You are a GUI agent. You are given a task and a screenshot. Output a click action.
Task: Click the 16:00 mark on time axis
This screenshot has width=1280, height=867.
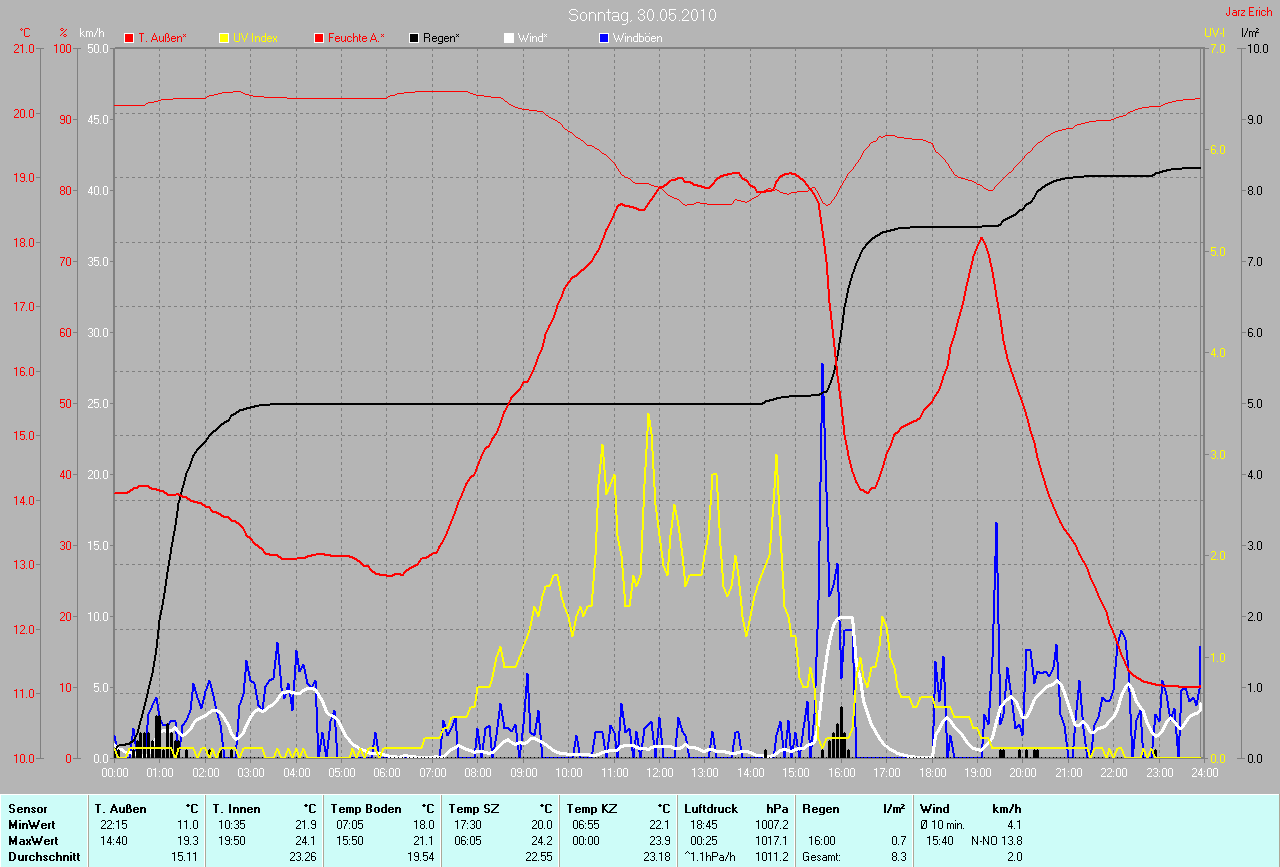click(841, 772)
